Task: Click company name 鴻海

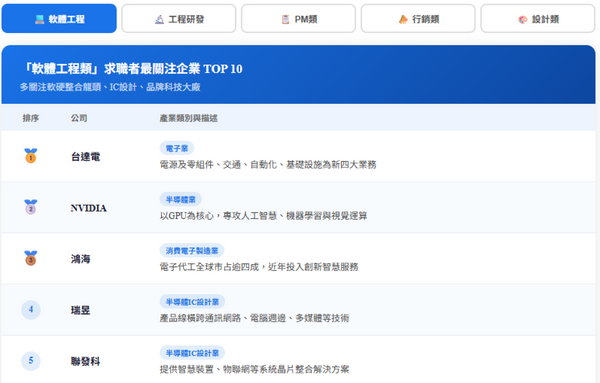Action: (80, 259)
